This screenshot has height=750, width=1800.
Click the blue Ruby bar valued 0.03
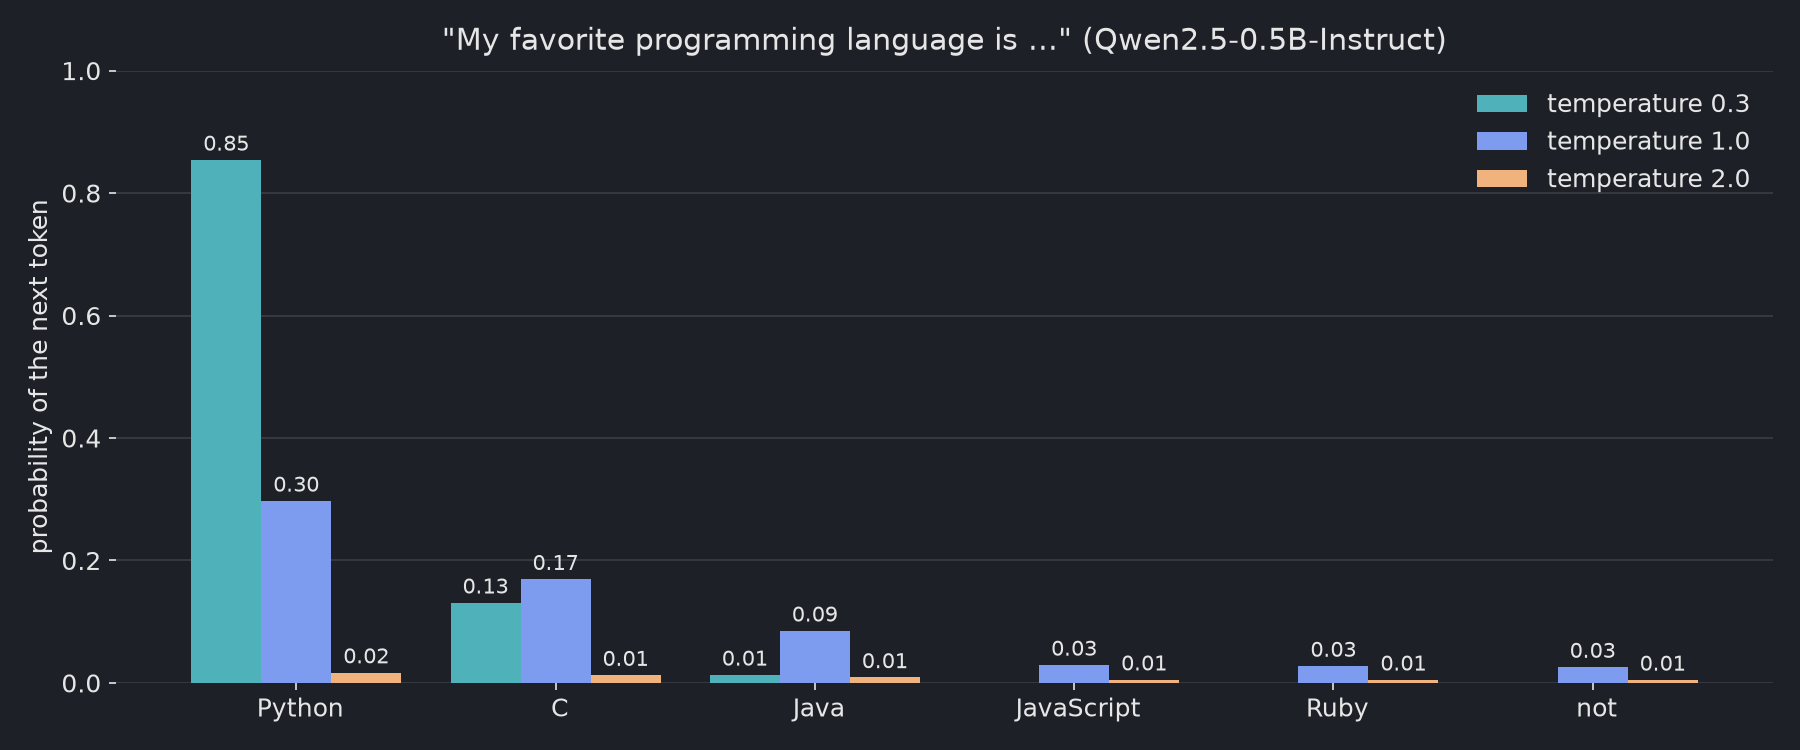1333,674
